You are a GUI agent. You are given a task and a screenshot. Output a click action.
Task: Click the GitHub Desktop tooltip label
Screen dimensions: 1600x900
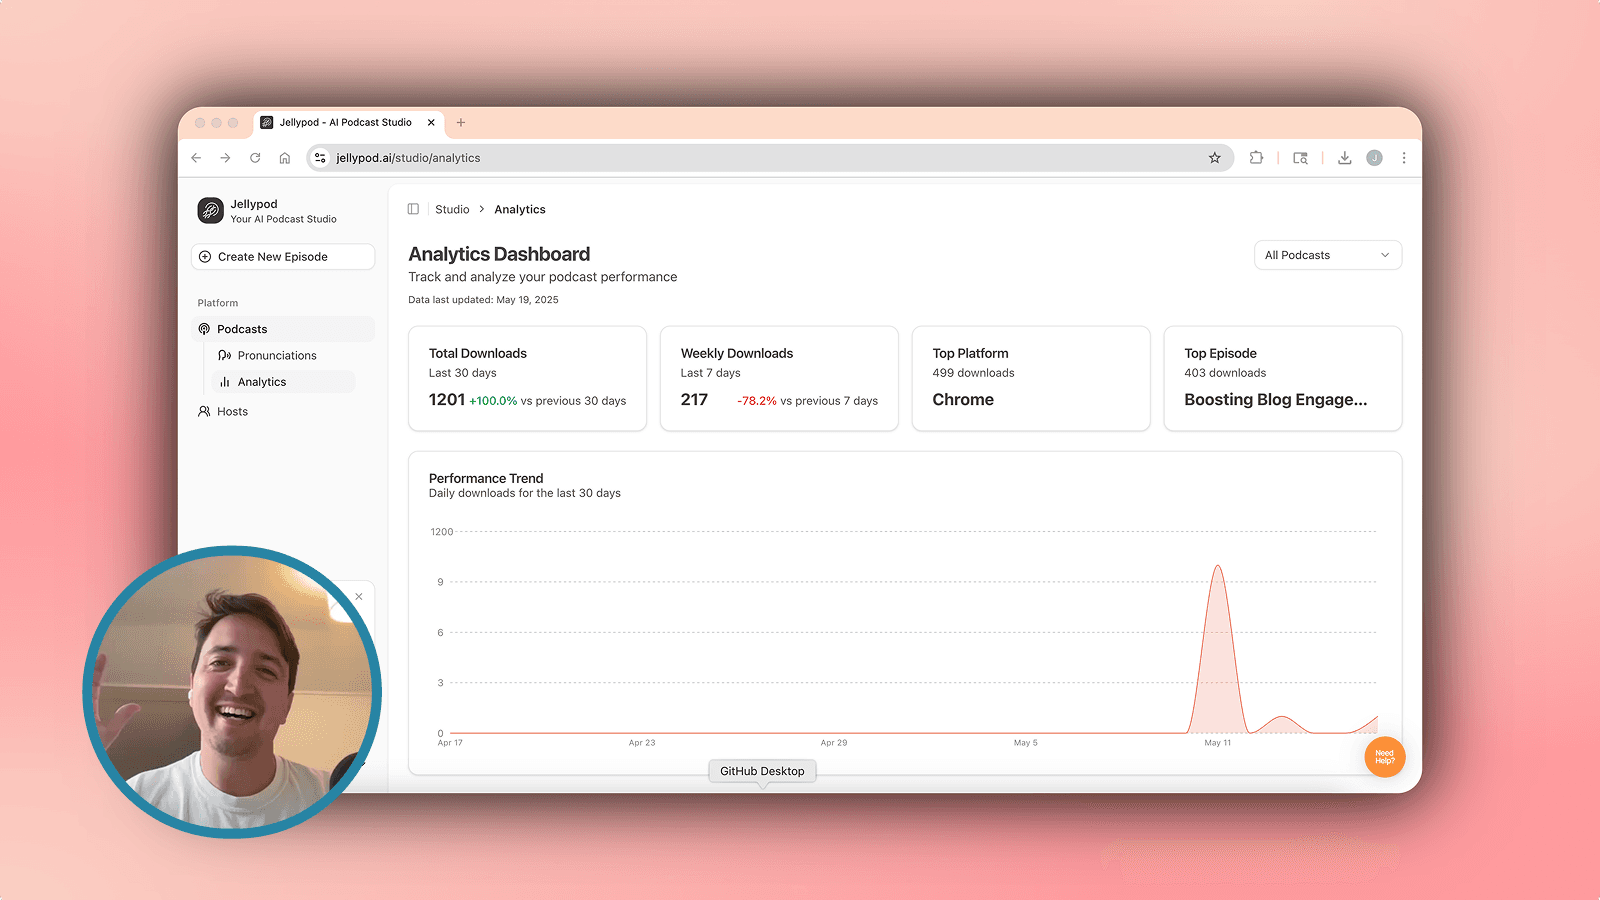[x=762, y=771]
